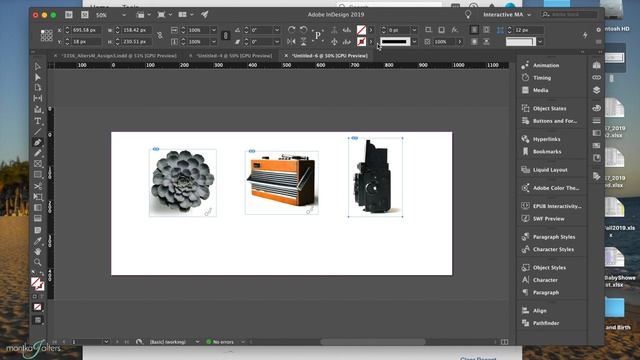This screenshot has width=640, height=360.
Task: Open the Links panel icon in dock
Action: [x=596, y=78]
